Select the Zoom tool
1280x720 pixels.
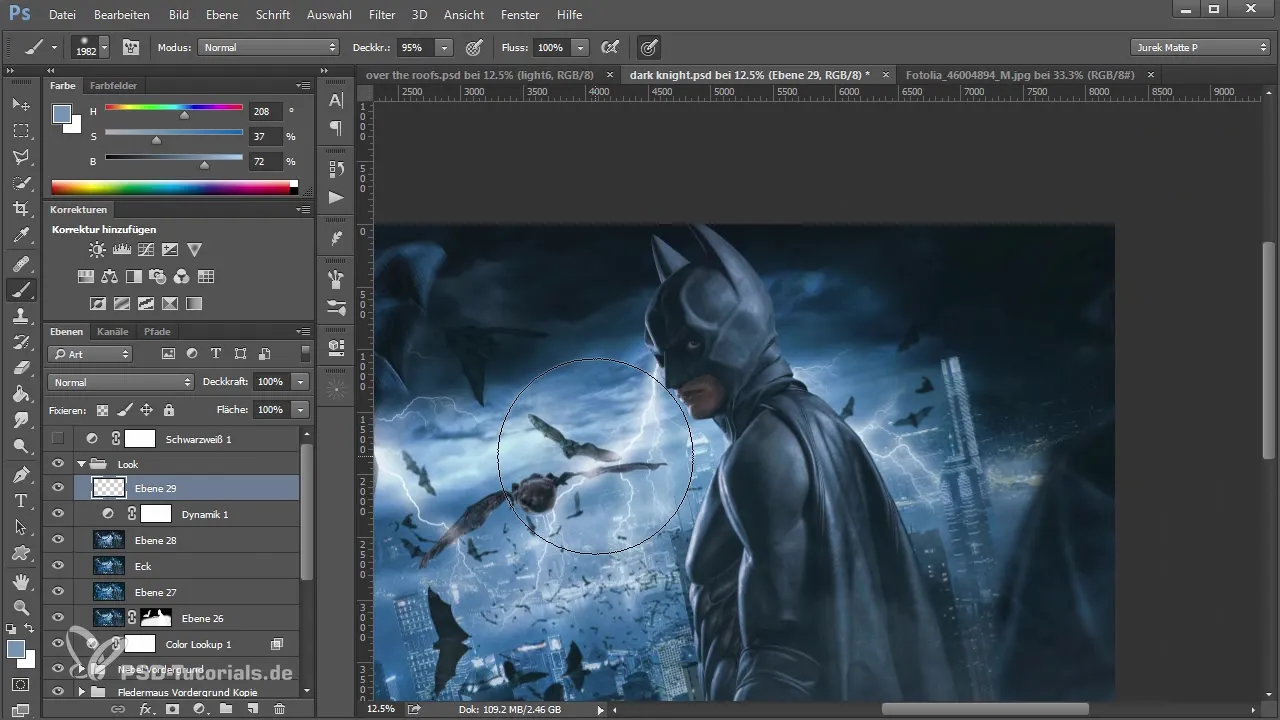pyautogui.click(x=21, y=607)
